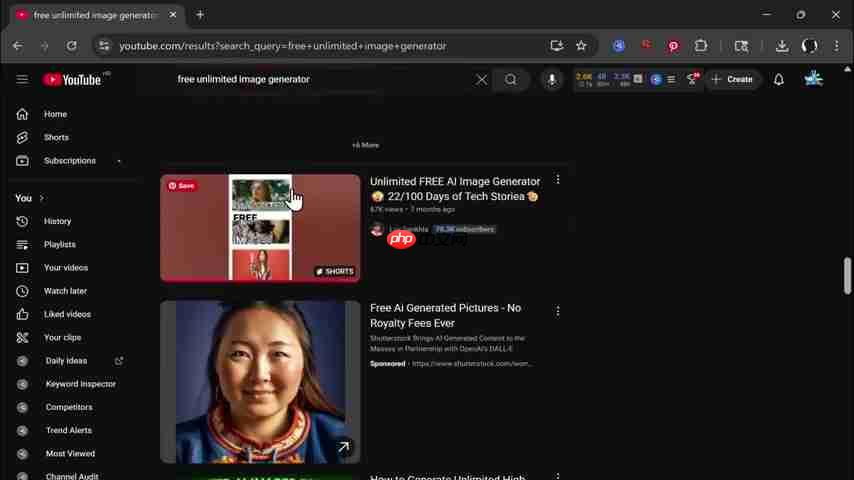The image size is (854, 480).
Task: Click the blue extension icon in Chrome toolbar
Action: point(618,46)
